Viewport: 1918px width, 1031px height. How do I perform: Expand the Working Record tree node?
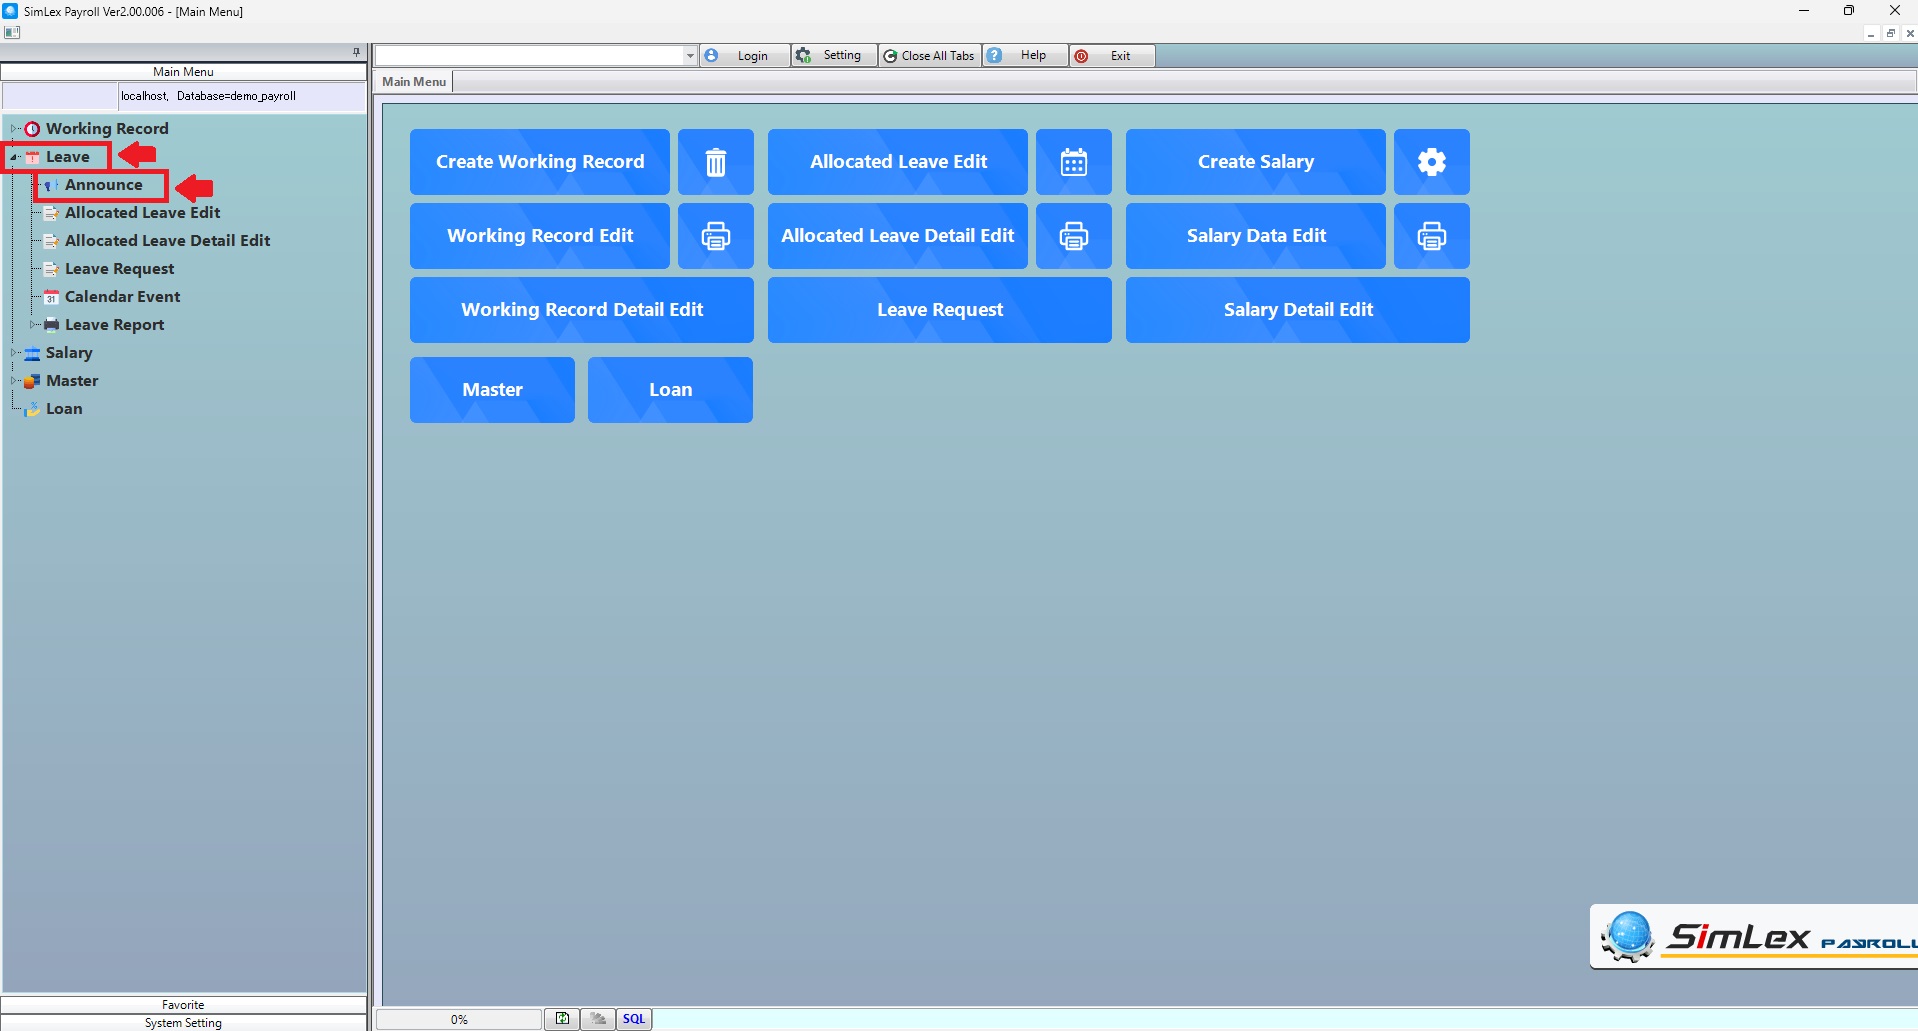tap(13, 129)
